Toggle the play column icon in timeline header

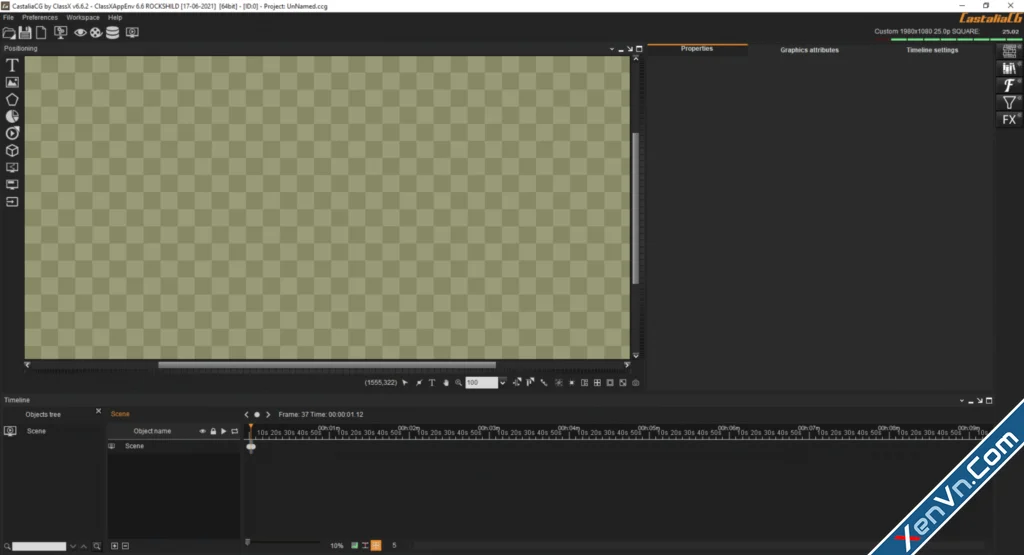[x=223, y=431]
